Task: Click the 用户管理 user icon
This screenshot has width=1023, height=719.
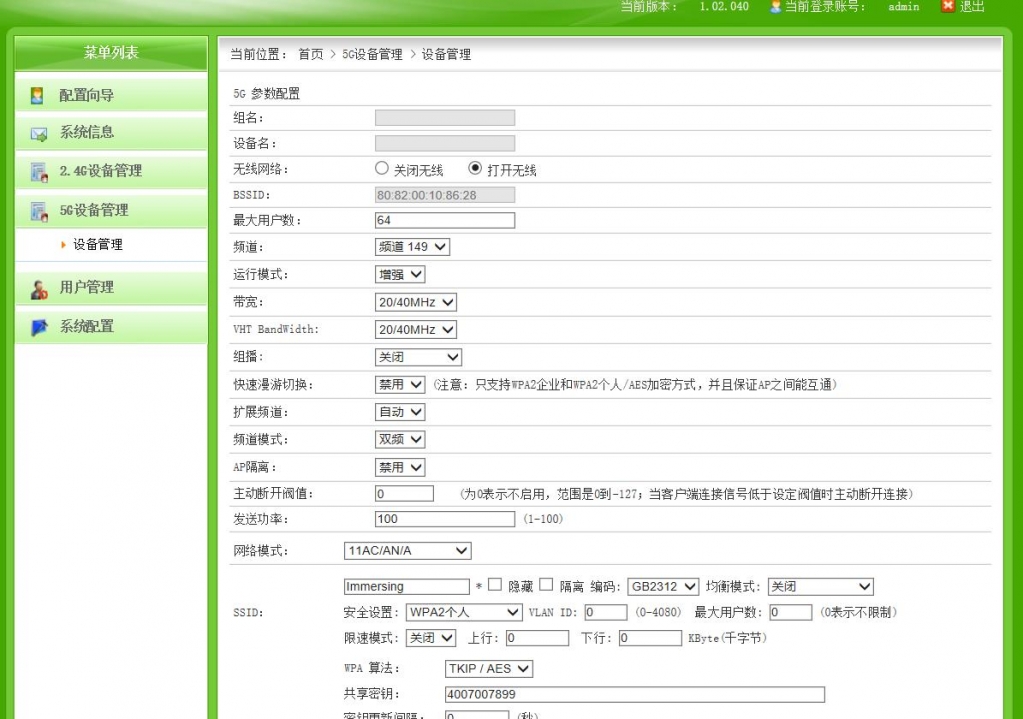Action: 39,288
